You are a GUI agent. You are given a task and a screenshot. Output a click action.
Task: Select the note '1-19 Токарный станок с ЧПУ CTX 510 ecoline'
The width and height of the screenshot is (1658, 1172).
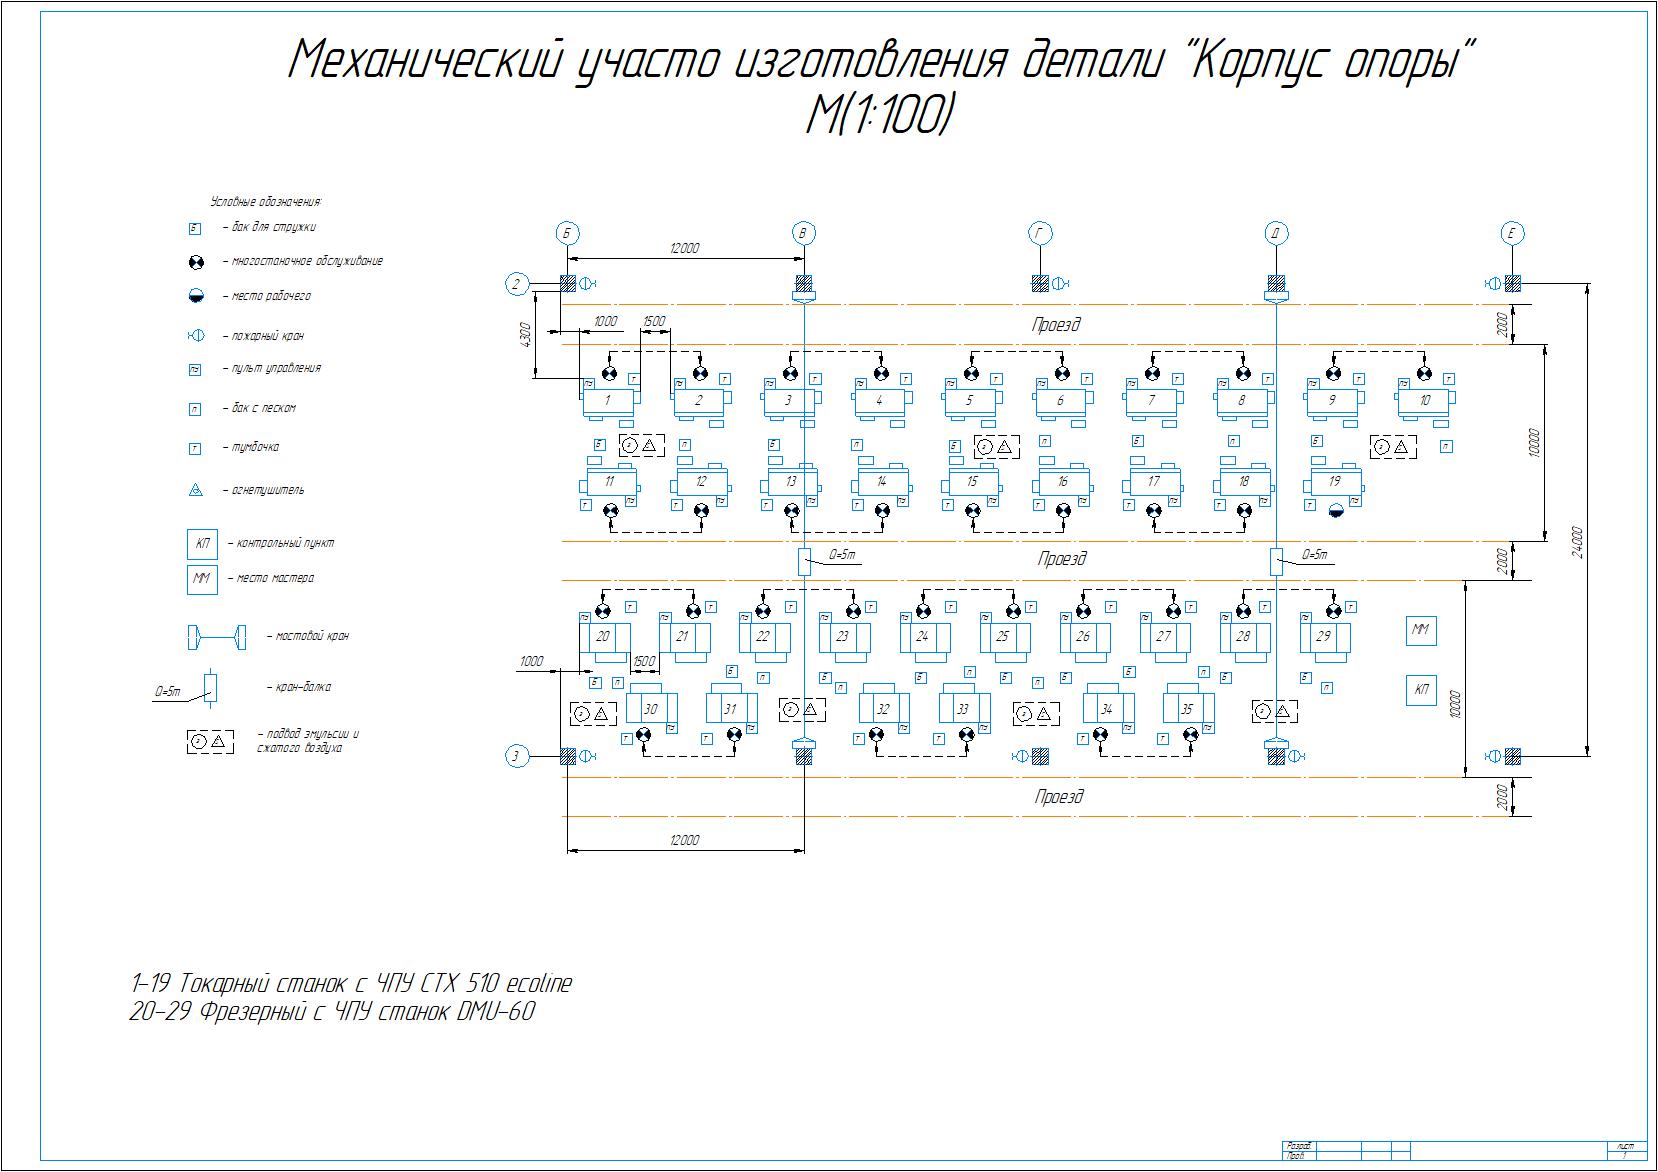pyautogui.click(x=351, y=983)
